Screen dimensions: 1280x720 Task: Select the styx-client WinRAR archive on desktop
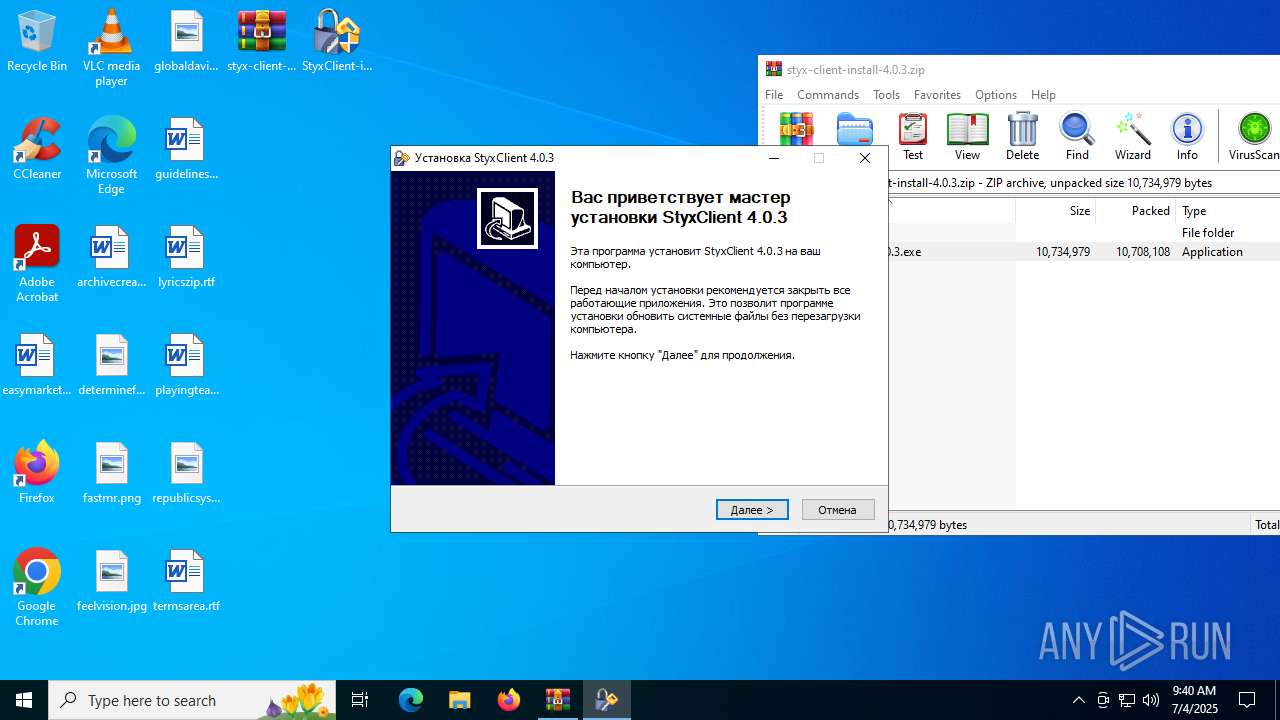tap(262, 42)
